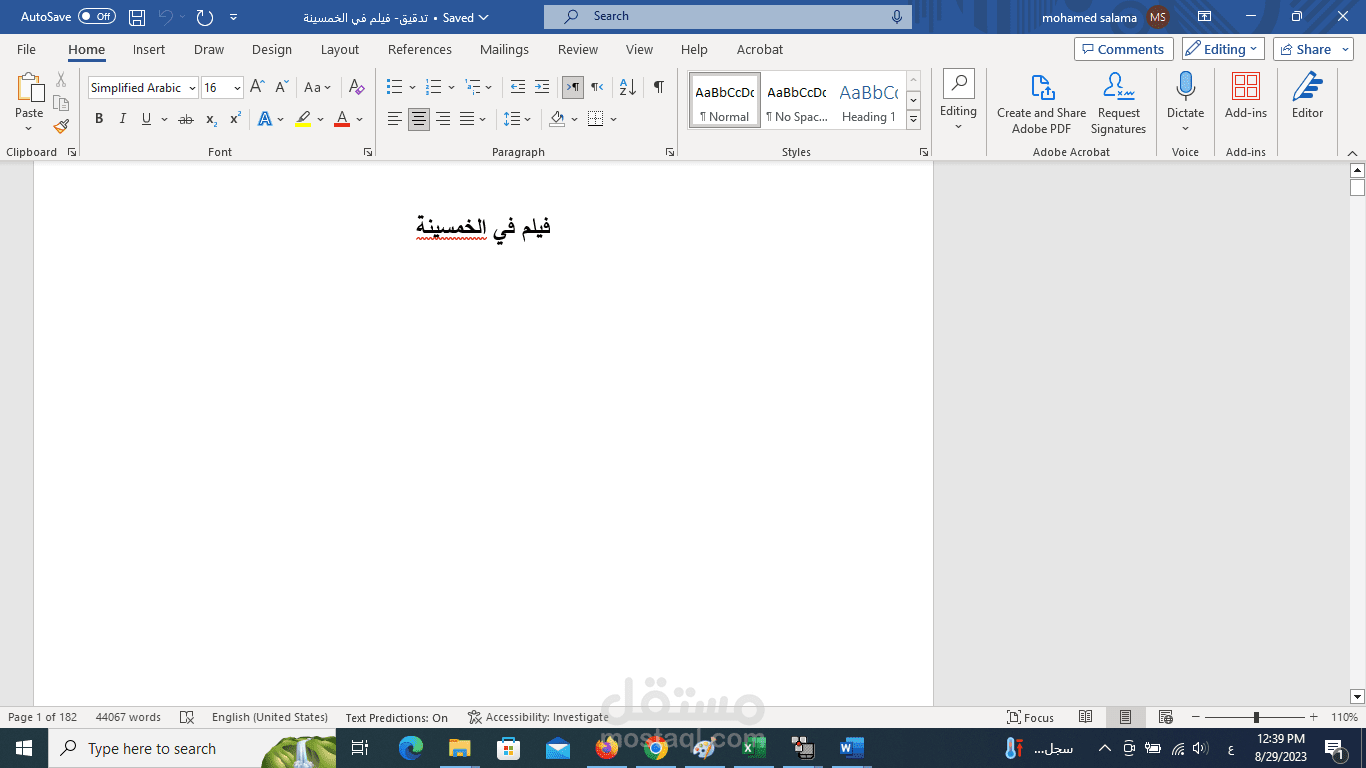Increase indent of the paragraph

pos(542,87)
